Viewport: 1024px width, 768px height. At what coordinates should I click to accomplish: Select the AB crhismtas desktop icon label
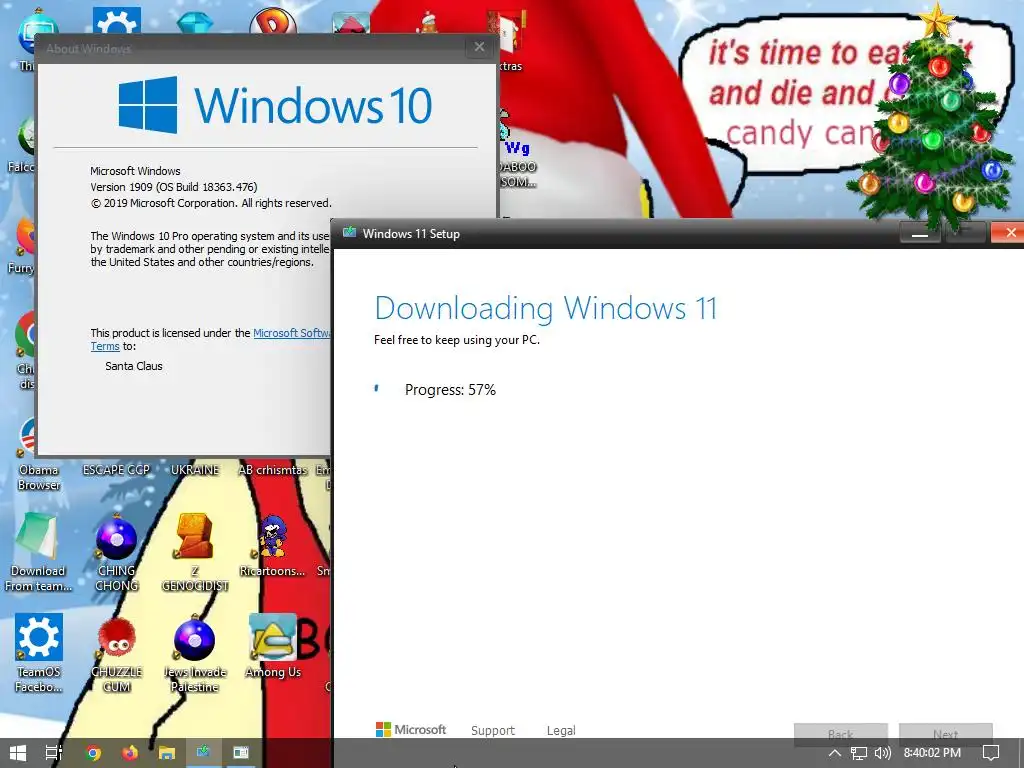point(272,470)
